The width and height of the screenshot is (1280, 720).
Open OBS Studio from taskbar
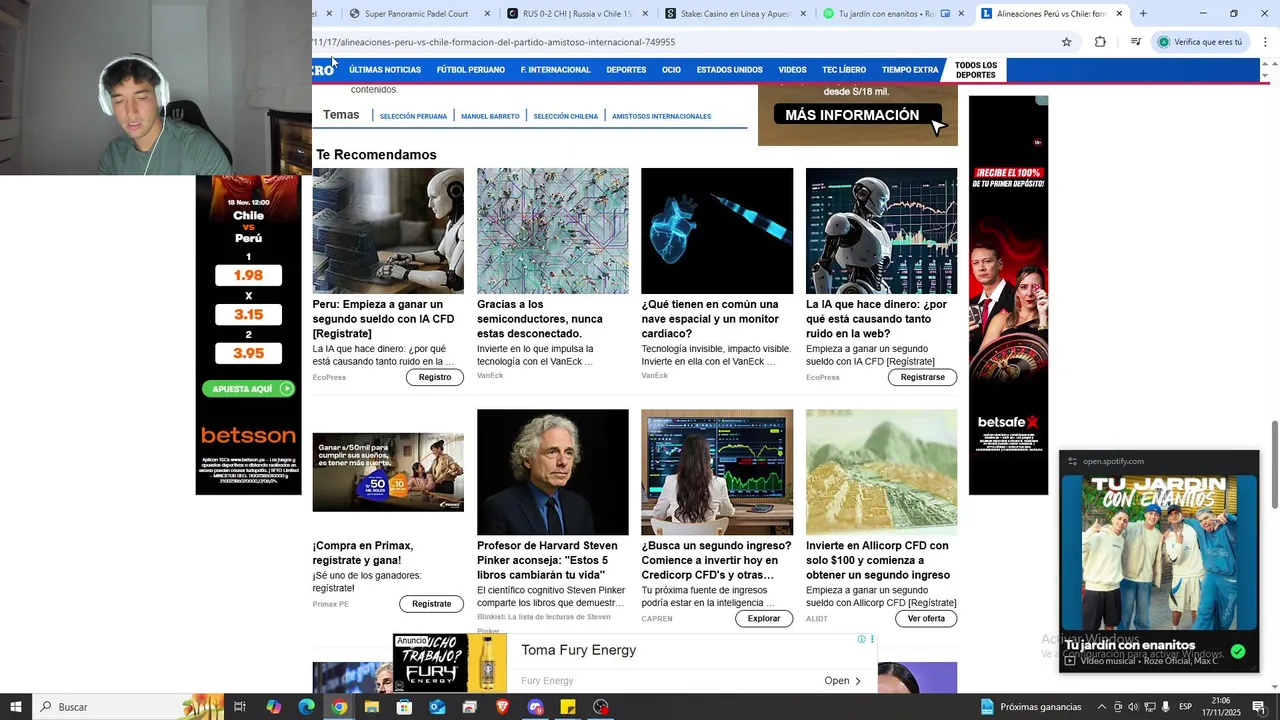coord(600,707)
